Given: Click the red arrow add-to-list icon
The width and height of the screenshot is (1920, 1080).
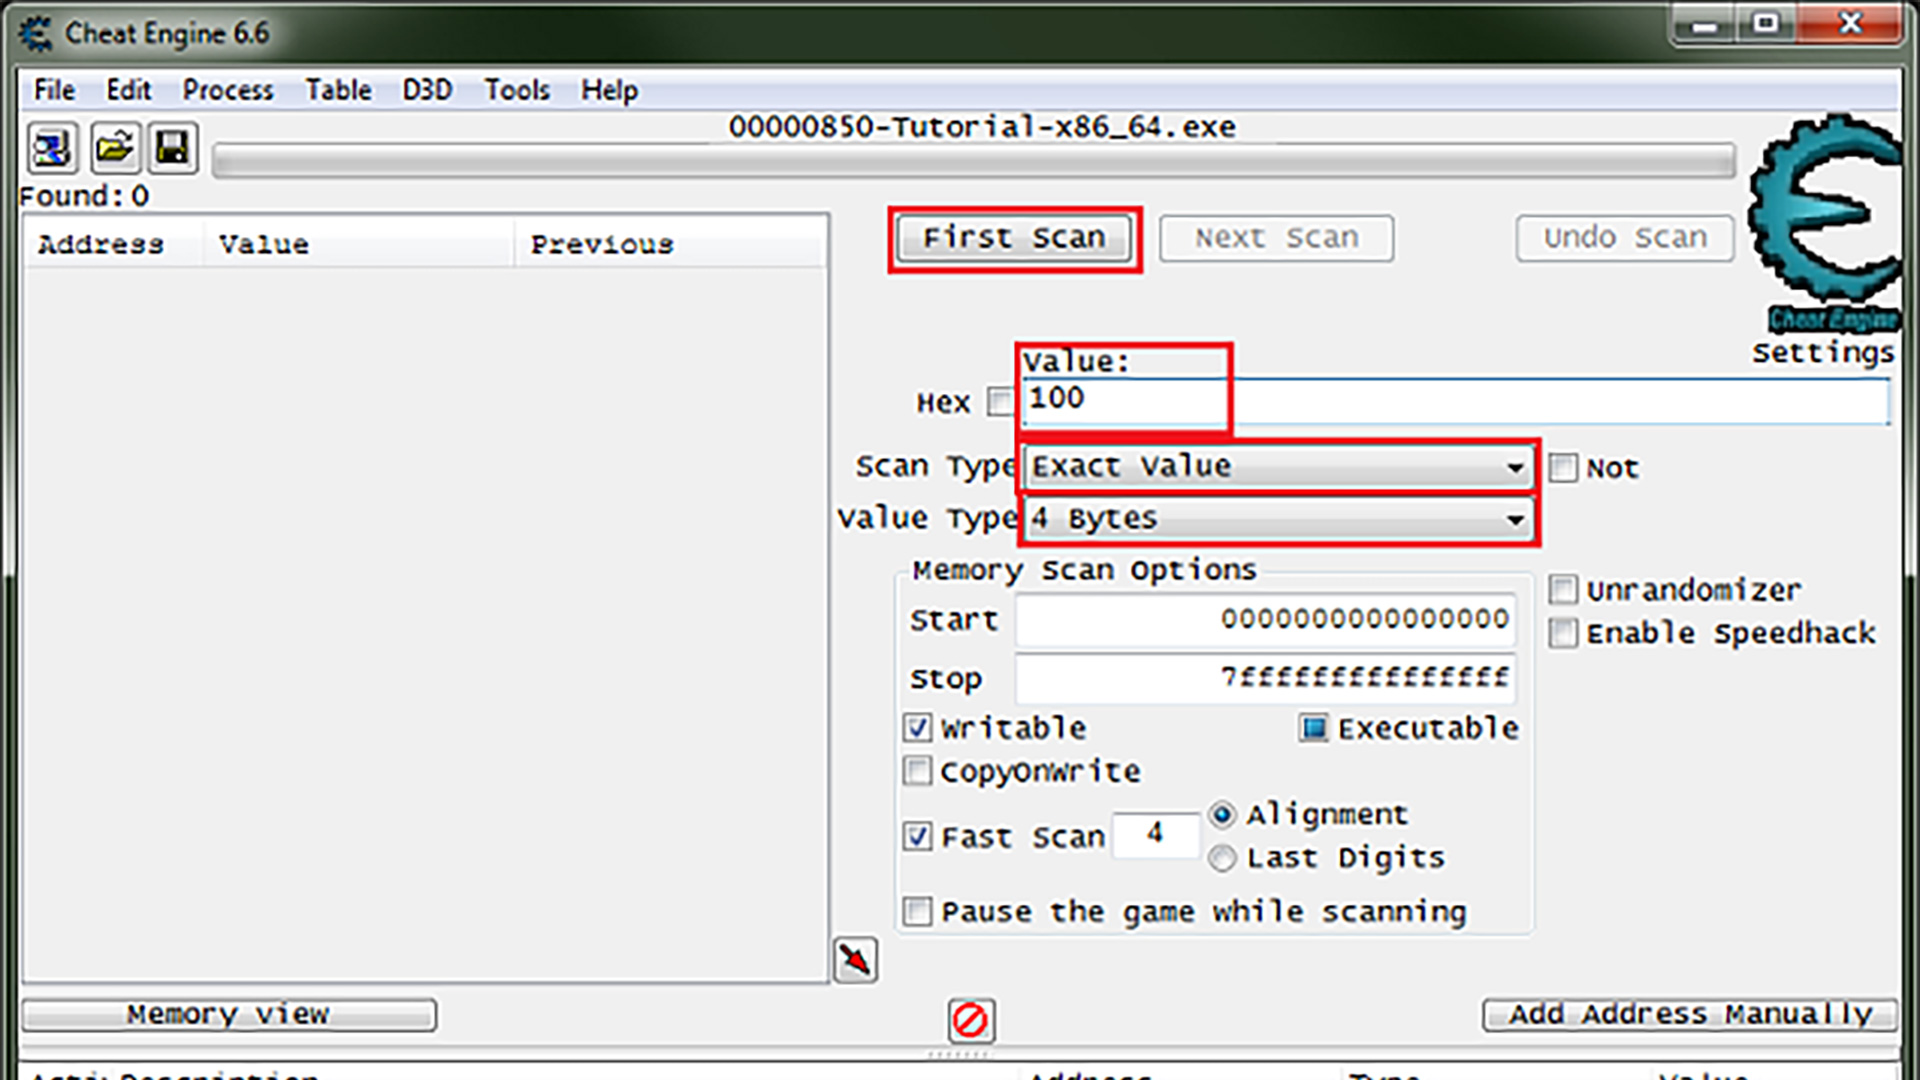Looking at the screenshot, I should (856, 960).
